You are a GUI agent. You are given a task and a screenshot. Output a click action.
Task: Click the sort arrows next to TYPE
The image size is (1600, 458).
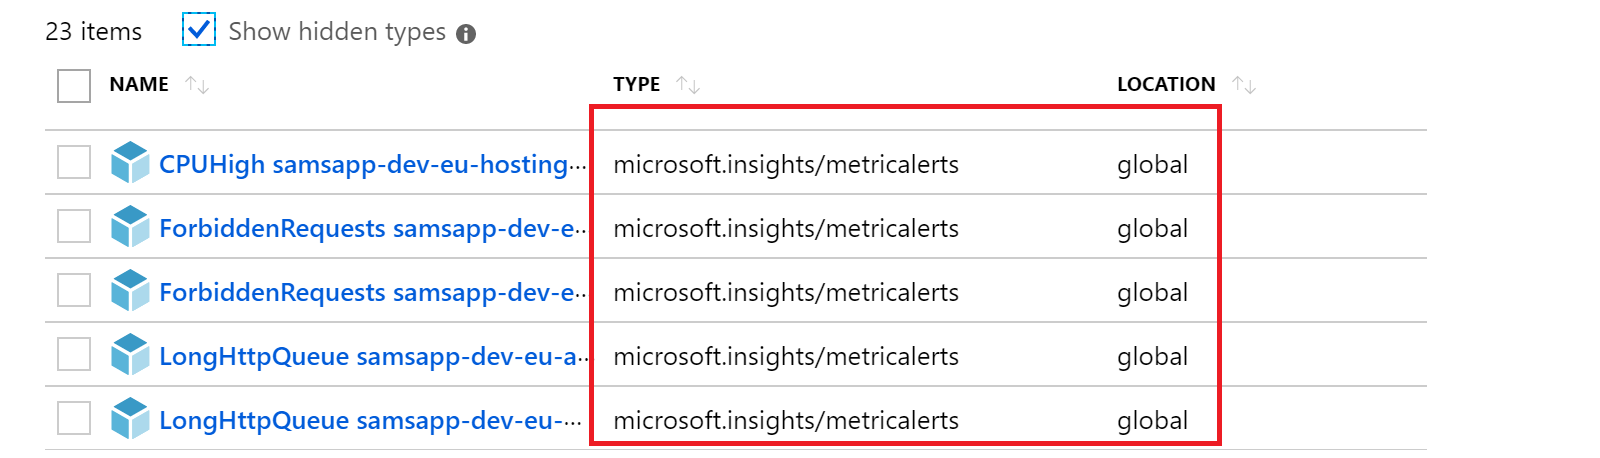688,85
